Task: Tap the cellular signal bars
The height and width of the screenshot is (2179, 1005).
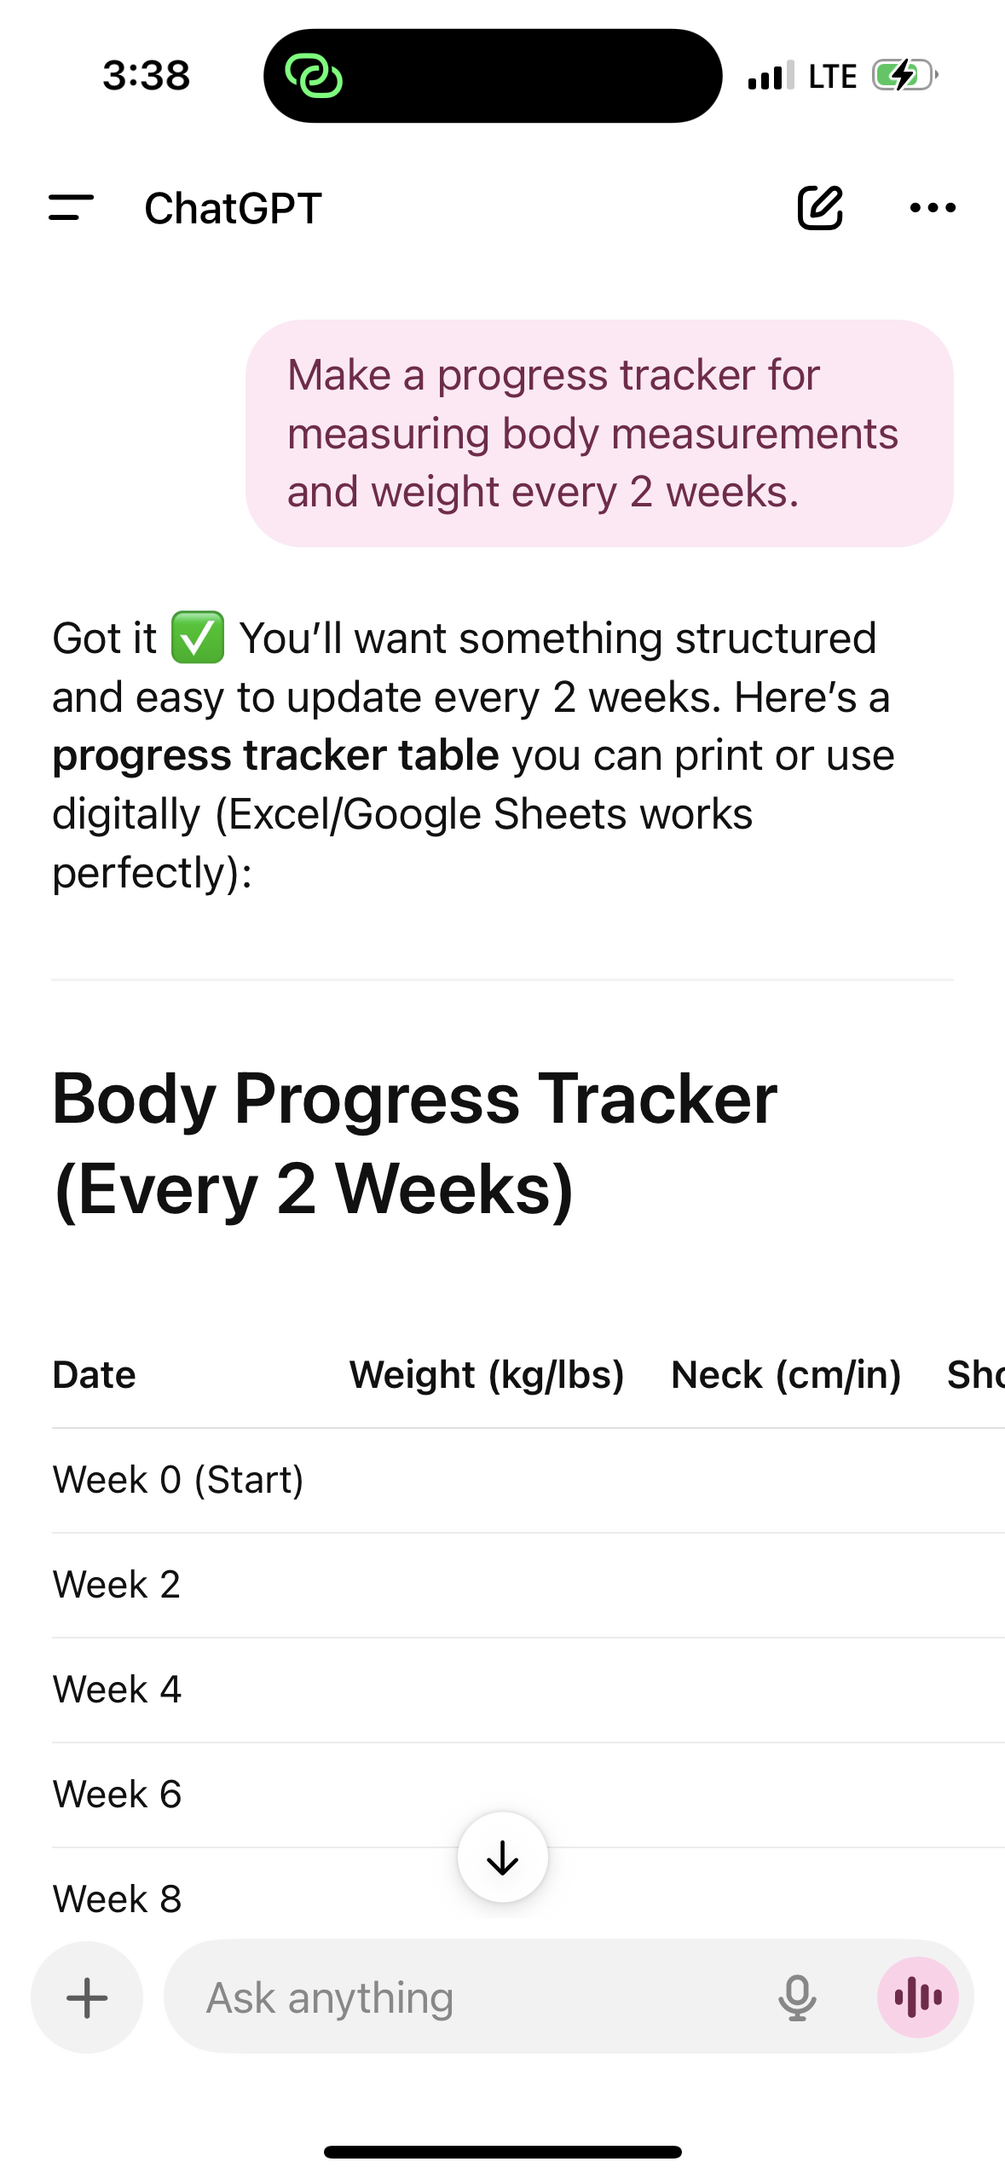Action: [x=771, y=75]
